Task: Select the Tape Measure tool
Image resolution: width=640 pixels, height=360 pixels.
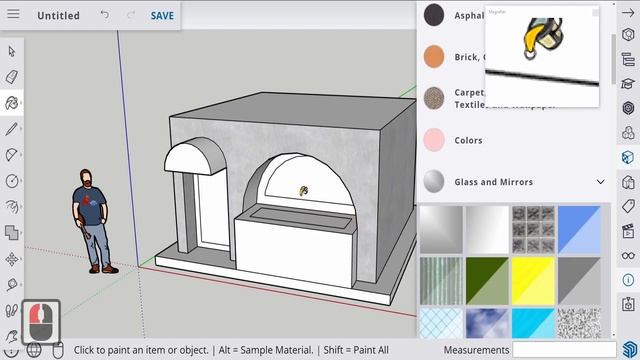Action: pos(12,284)
